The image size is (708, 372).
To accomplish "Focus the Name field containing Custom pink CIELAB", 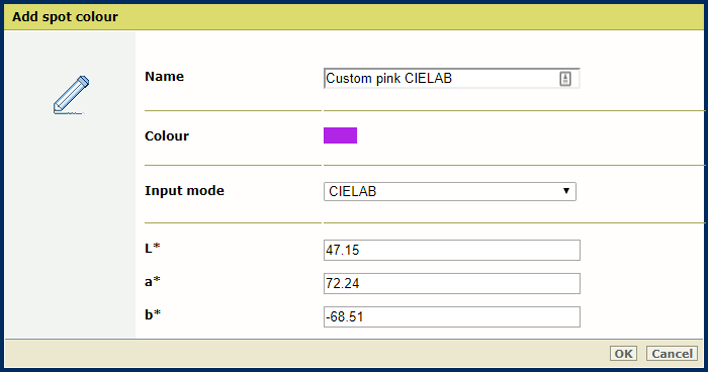I will [452, 79].
